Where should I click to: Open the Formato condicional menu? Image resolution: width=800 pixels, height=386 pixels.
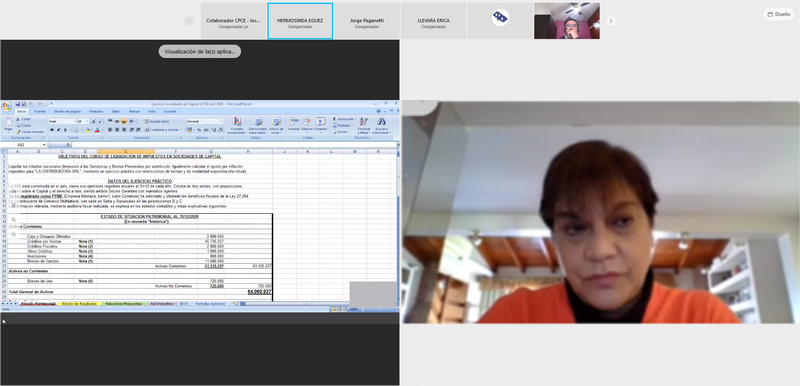[x=237, y=125]
